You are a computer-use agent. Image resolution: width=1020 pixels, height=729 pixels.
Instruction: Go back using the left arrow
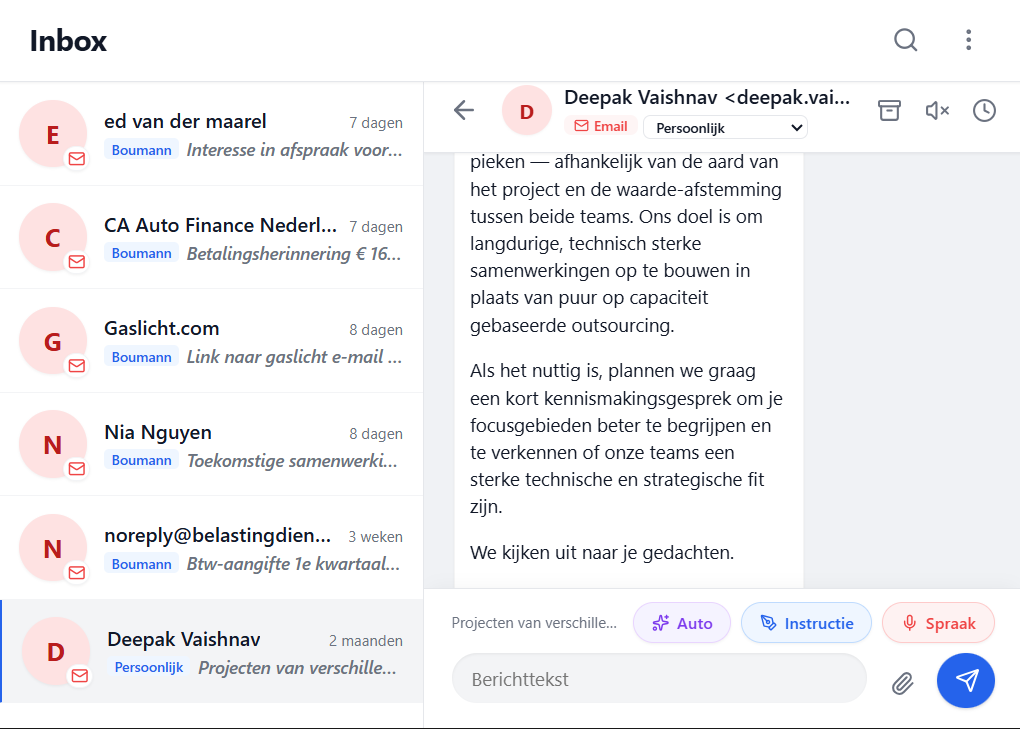click(463, 110)
